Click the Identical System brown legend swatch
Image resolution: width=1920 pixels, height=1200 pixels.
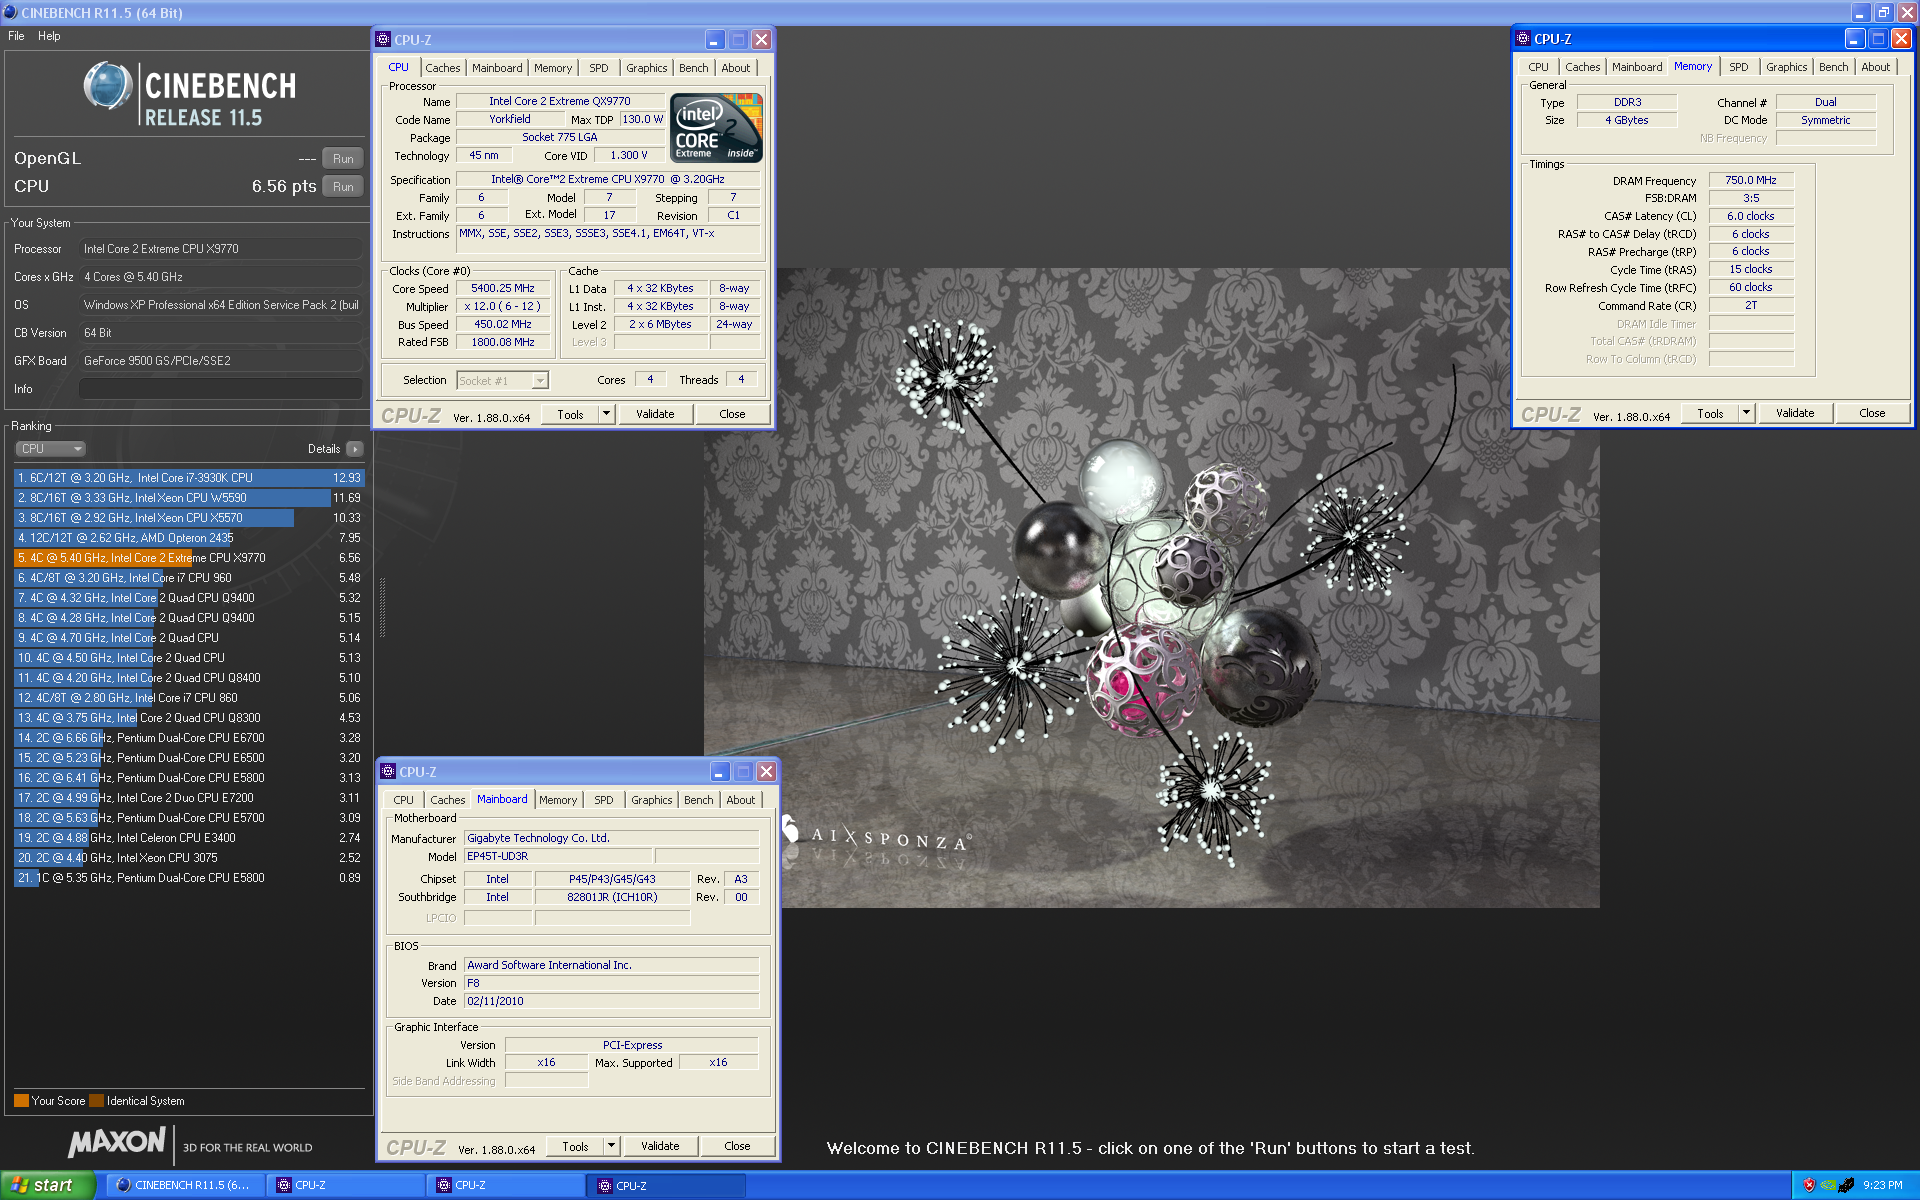click(96, 1101)
